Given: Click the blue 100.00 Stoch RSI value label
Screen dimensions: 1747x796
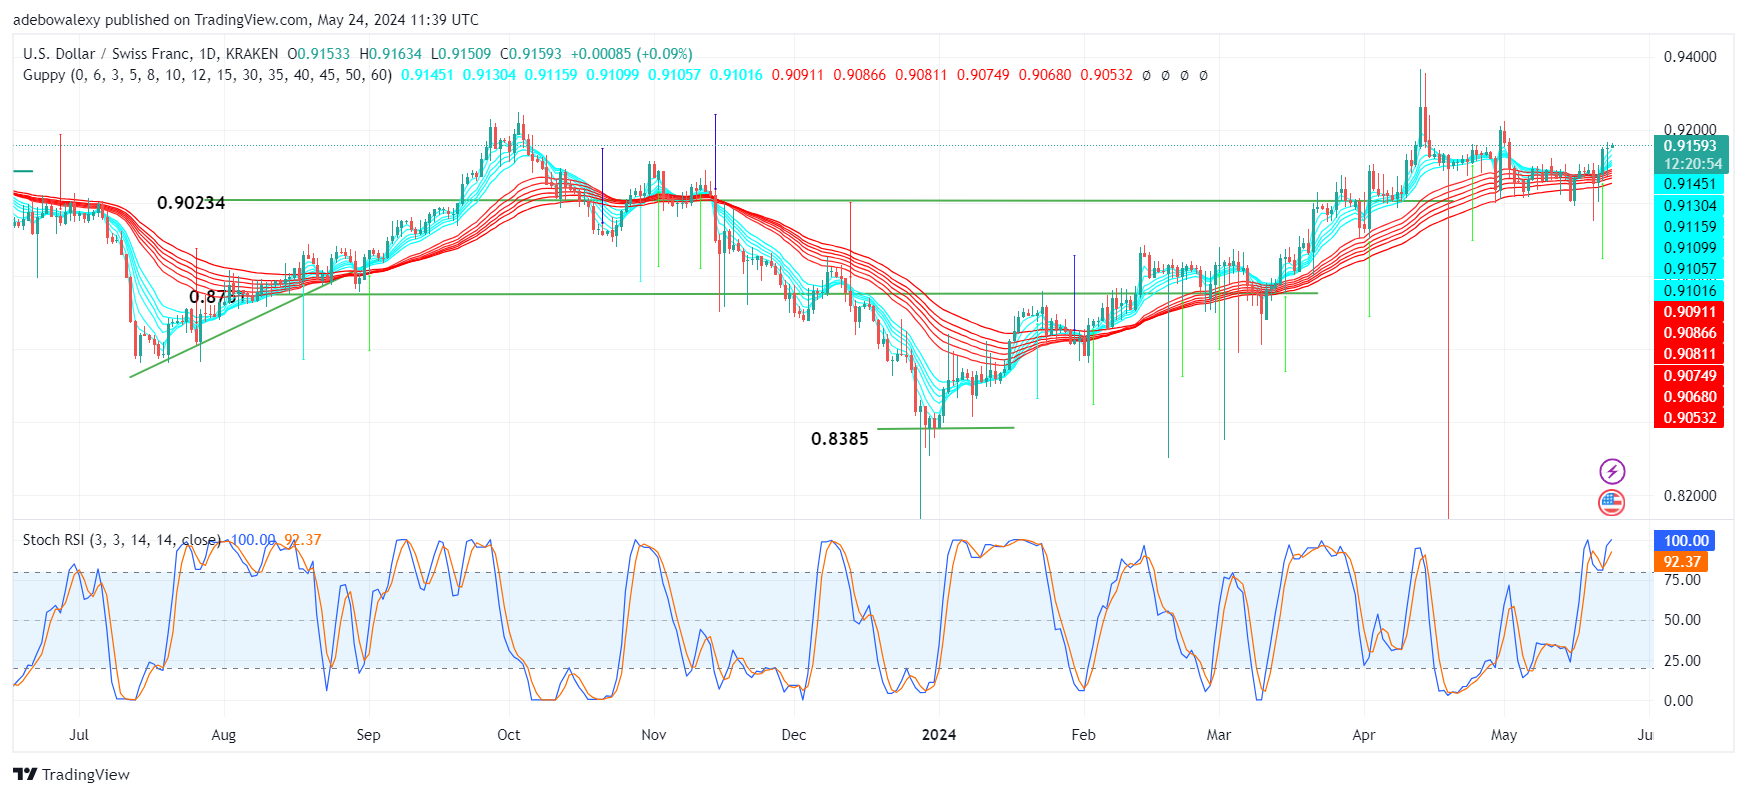Looking at the screenshot, I should coord(1685,541).
